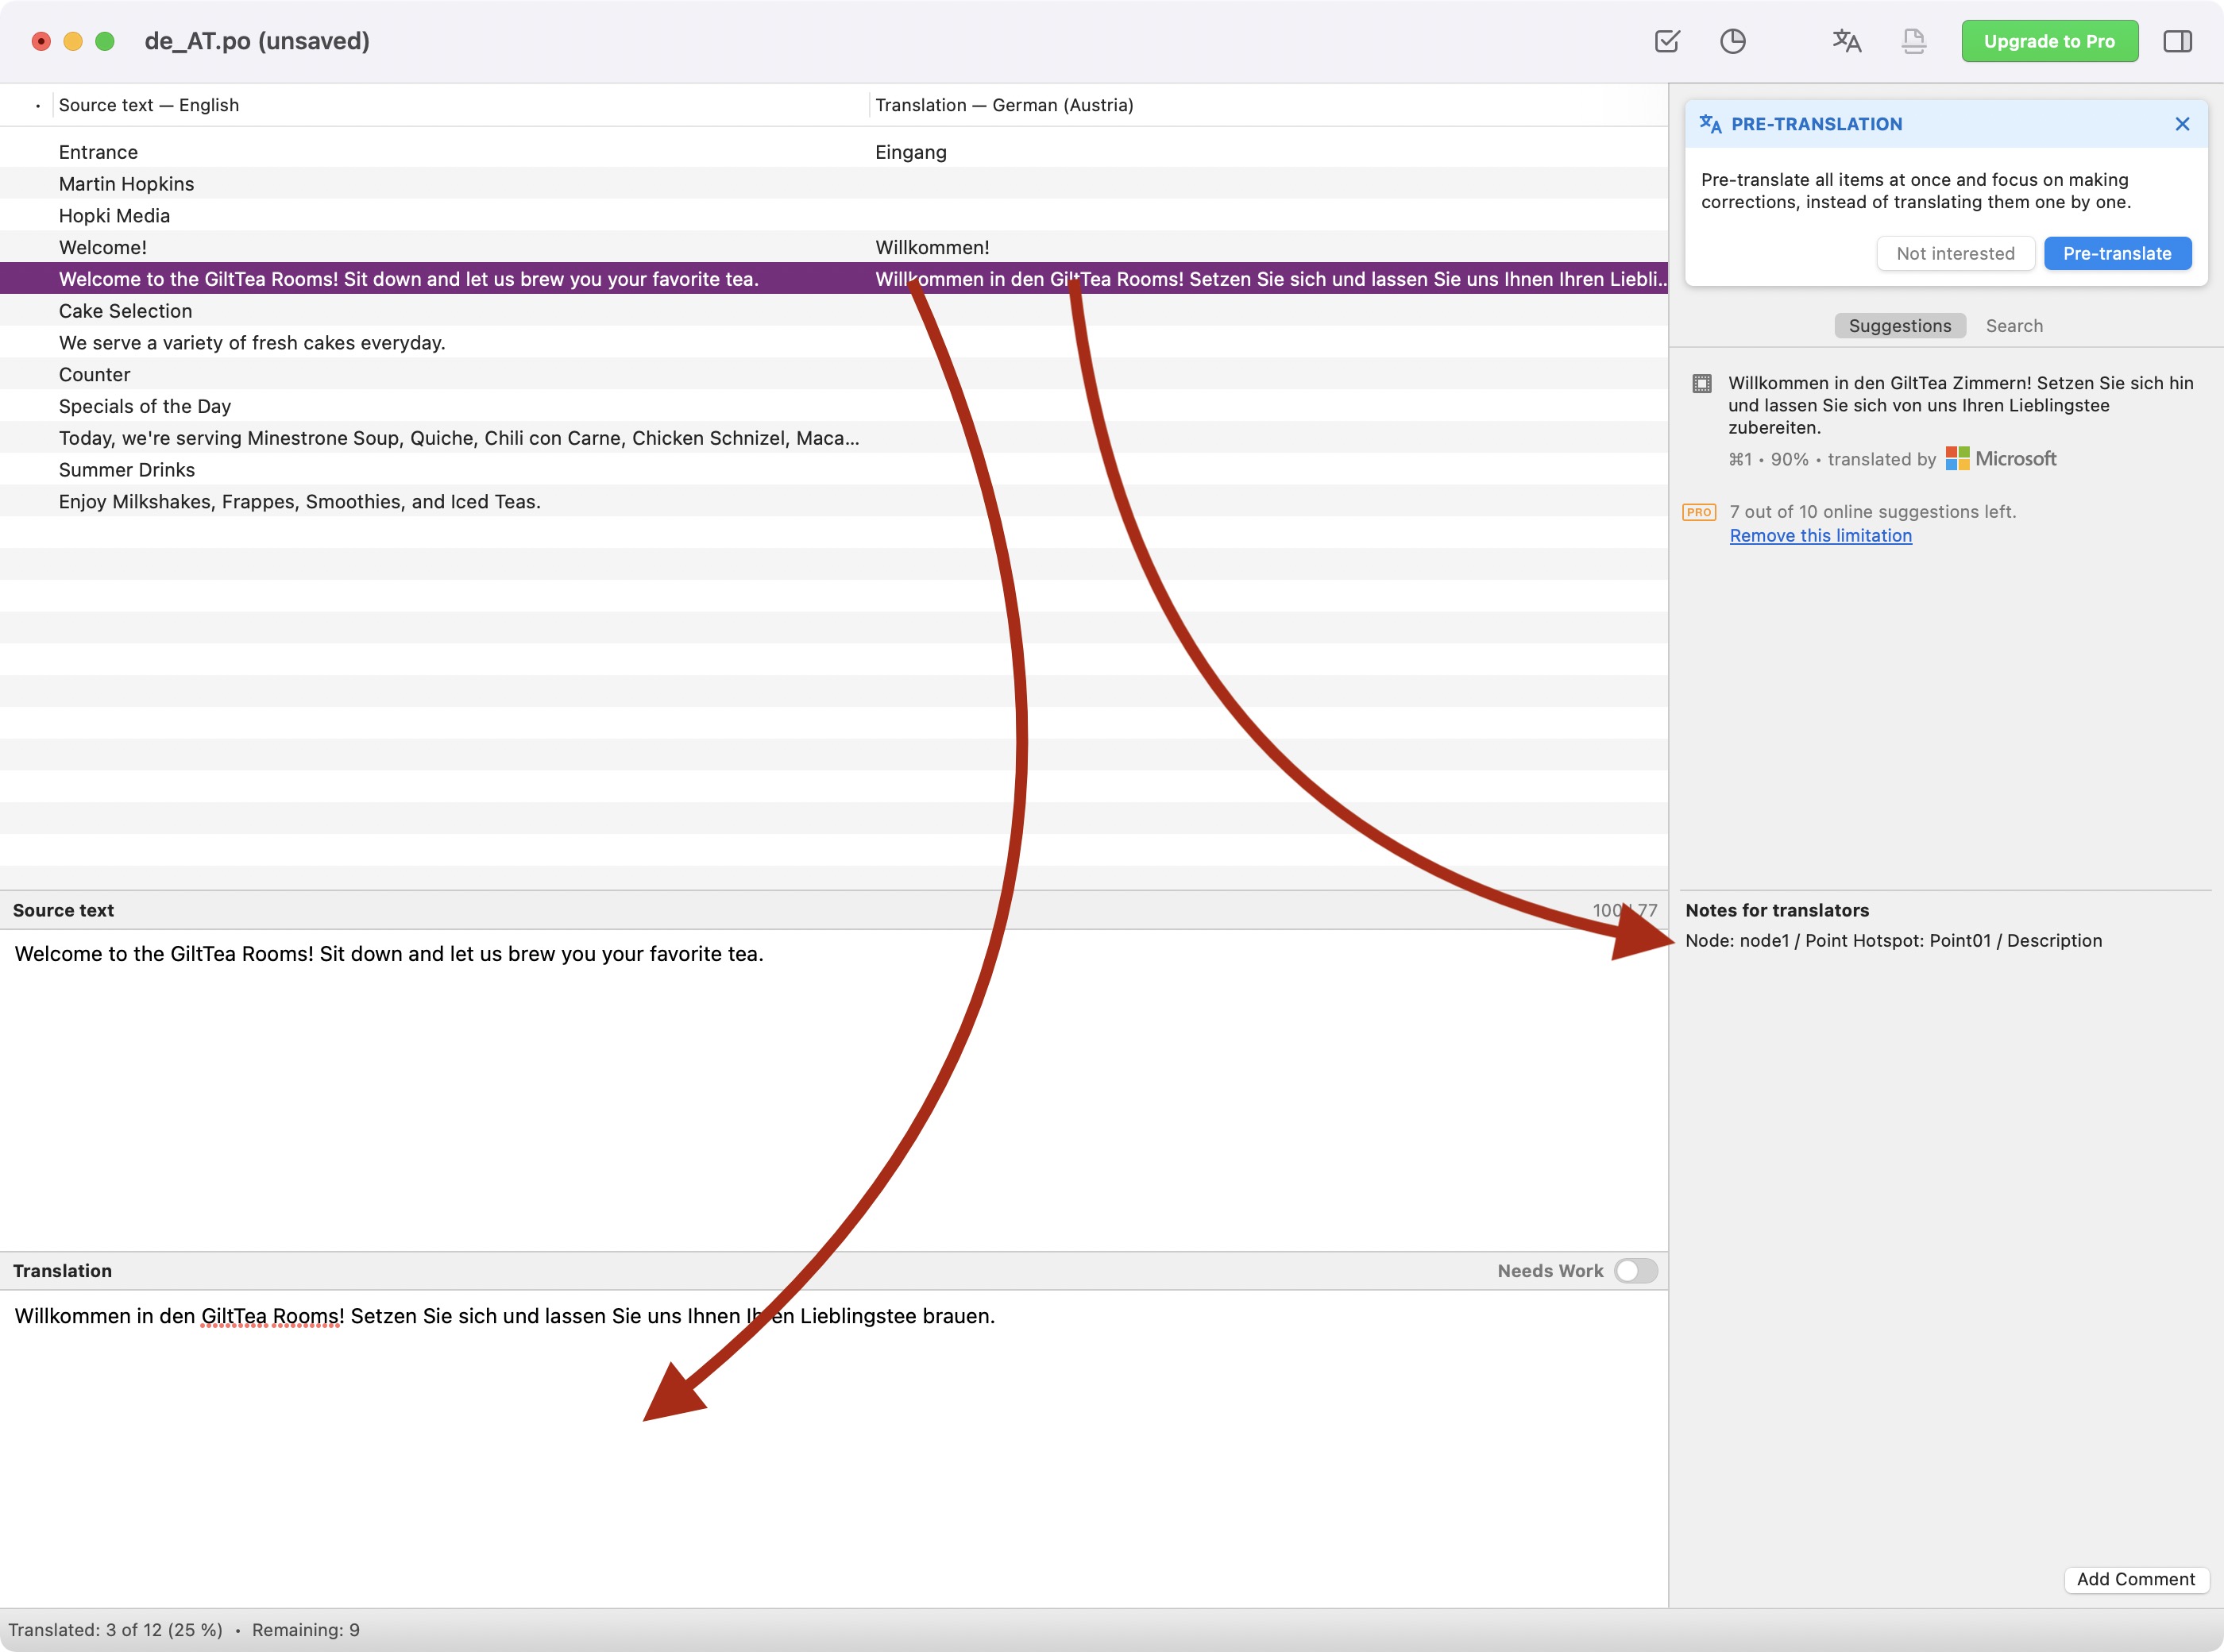2224x1652 pixels.
Task: Click the Pre-translate toolbar icon
Action: [1846, 41]
